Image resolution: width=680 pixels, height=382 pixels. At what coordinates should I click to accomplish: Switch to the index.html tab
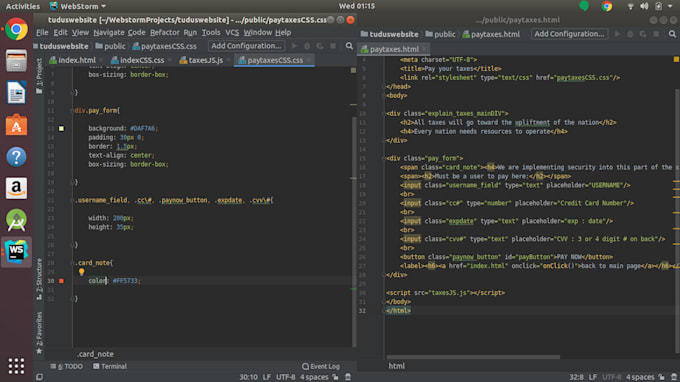coord(76,60)
